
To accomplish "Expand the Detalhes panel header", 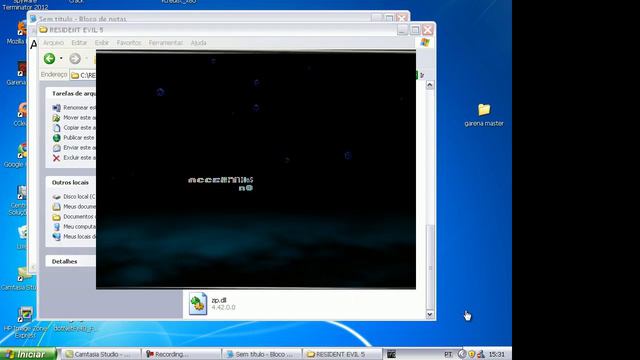I will (x=71, y=261).
